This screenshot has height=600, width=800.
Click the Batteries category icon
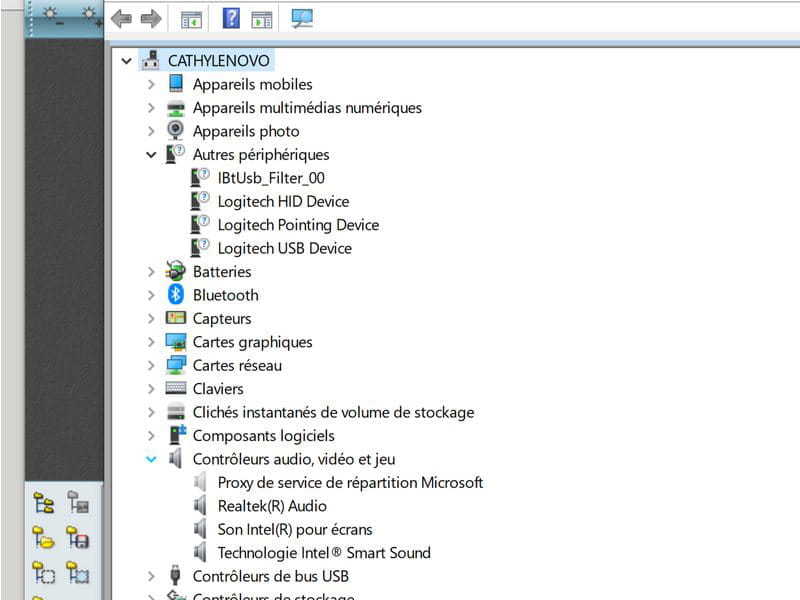tap(176, 271)
